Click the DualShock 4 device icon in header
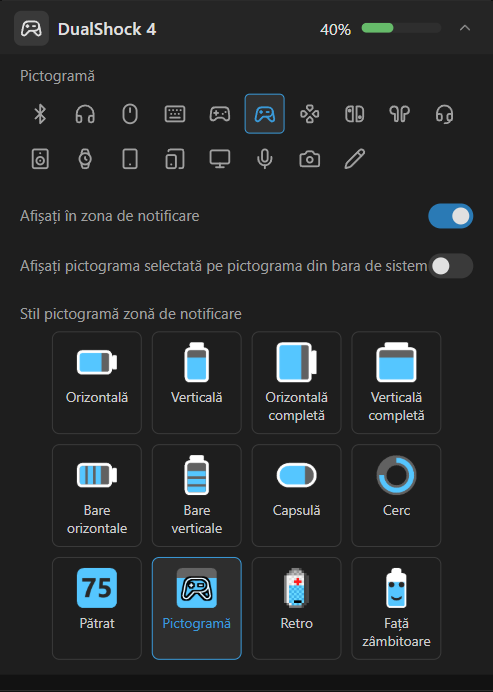 [x=31, y=29]
